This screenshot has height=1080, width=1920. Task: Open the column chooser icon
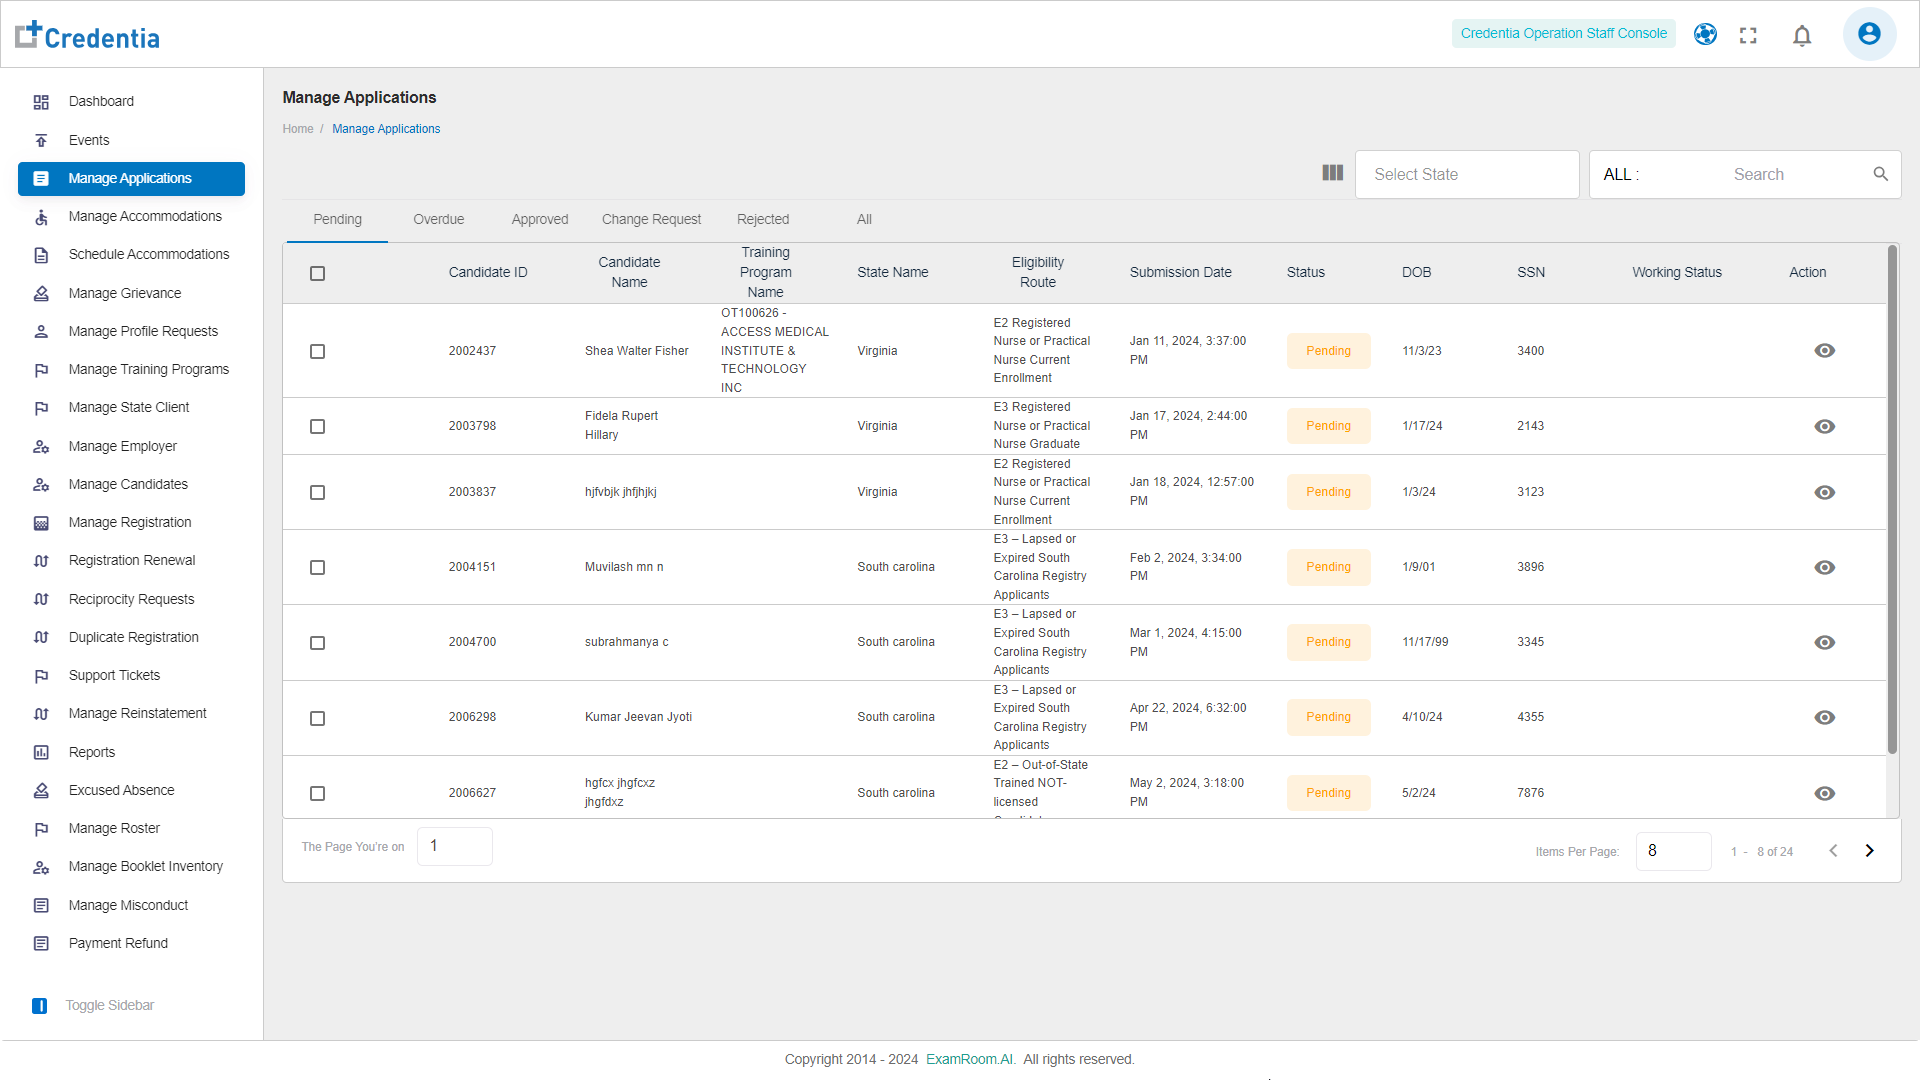coord(1332,173)
